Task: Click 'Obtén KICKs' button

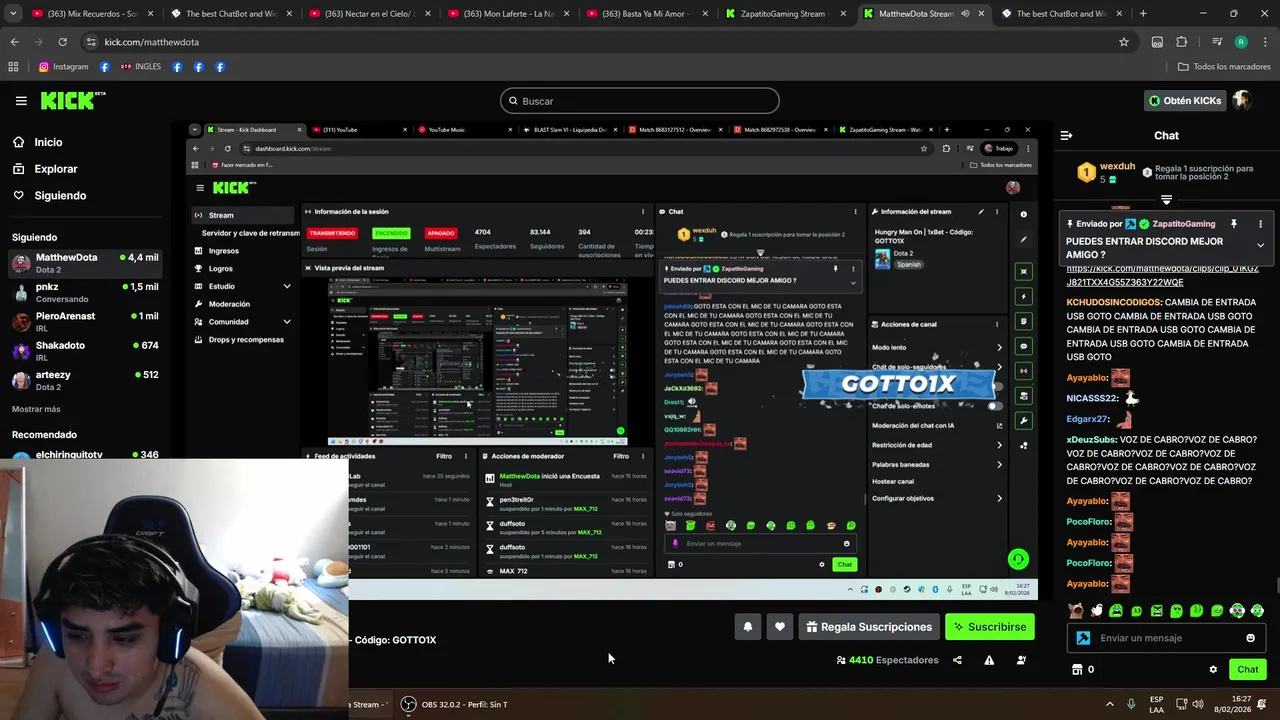Action: pyautogui.click(x=1185, y=100)
